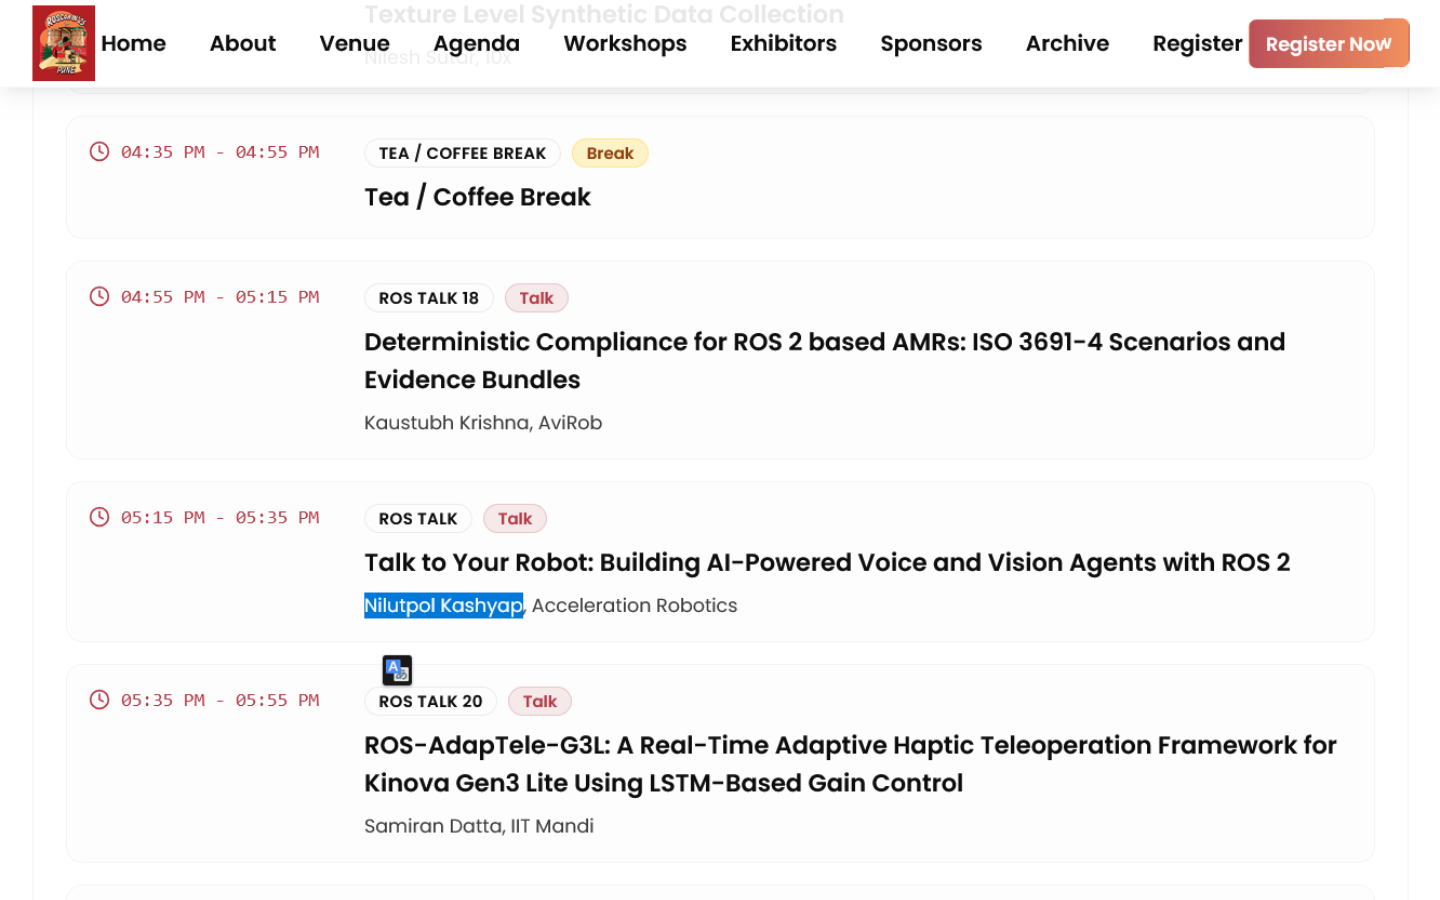Select Exhibitors in navigation bar

point(783,44)
